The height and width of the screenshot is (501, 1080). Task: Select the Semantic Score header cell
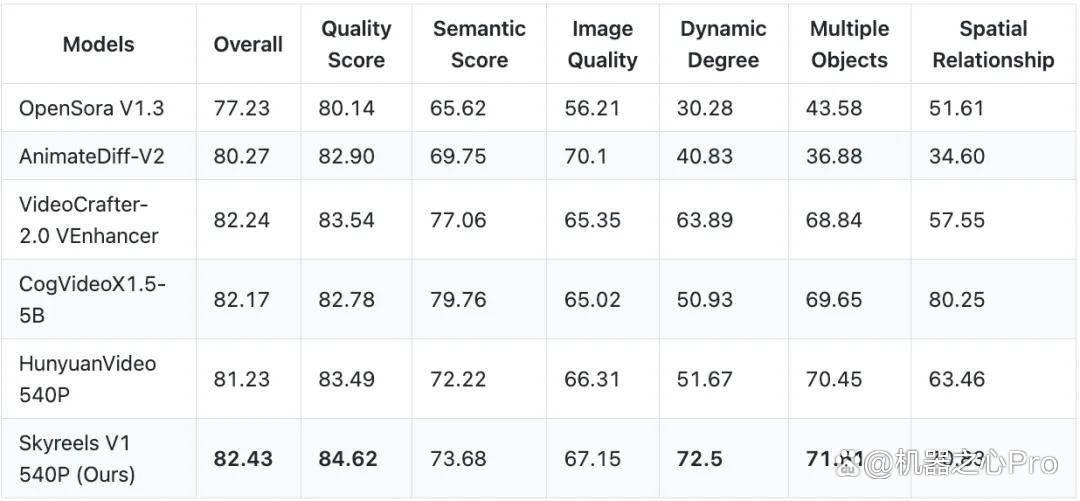point(479,44)
